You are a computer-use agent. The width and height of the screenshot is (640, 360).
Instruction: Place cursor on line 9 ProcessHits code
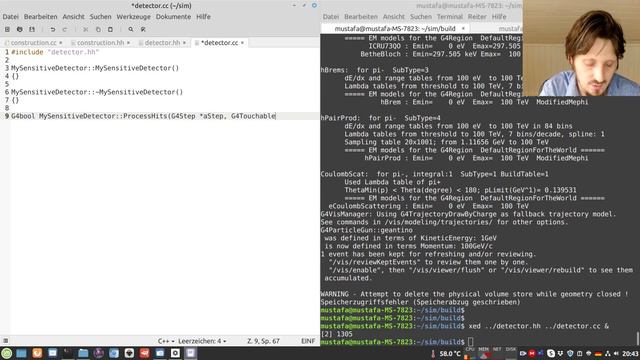point(143,116)
